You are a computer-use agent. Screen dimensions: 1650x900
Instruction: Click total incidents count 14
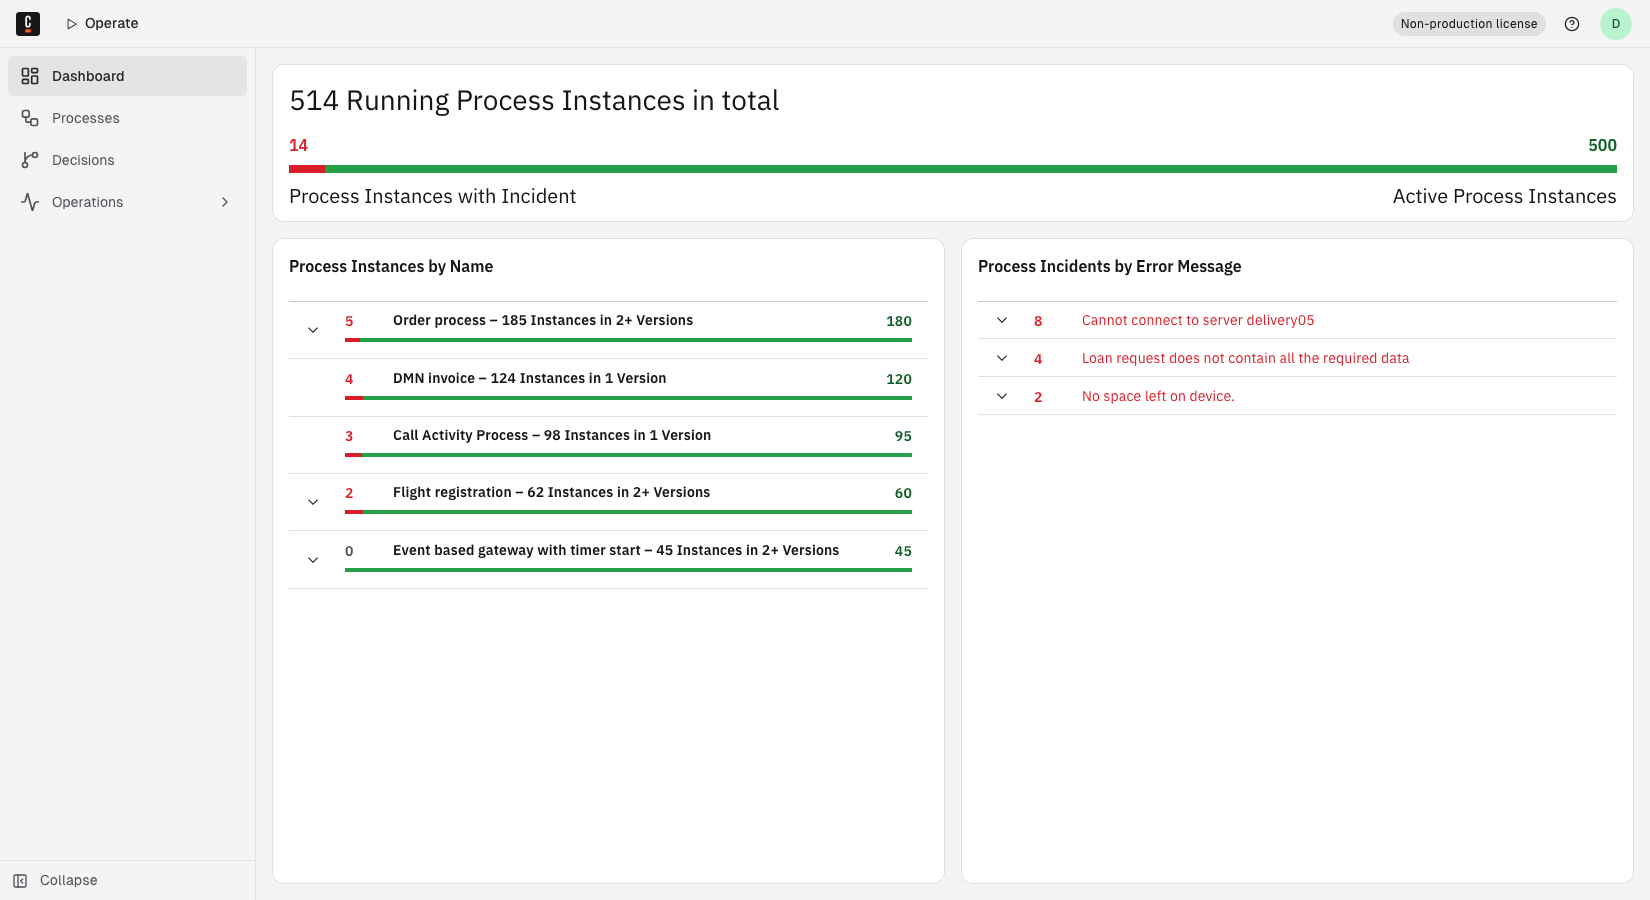298,146
